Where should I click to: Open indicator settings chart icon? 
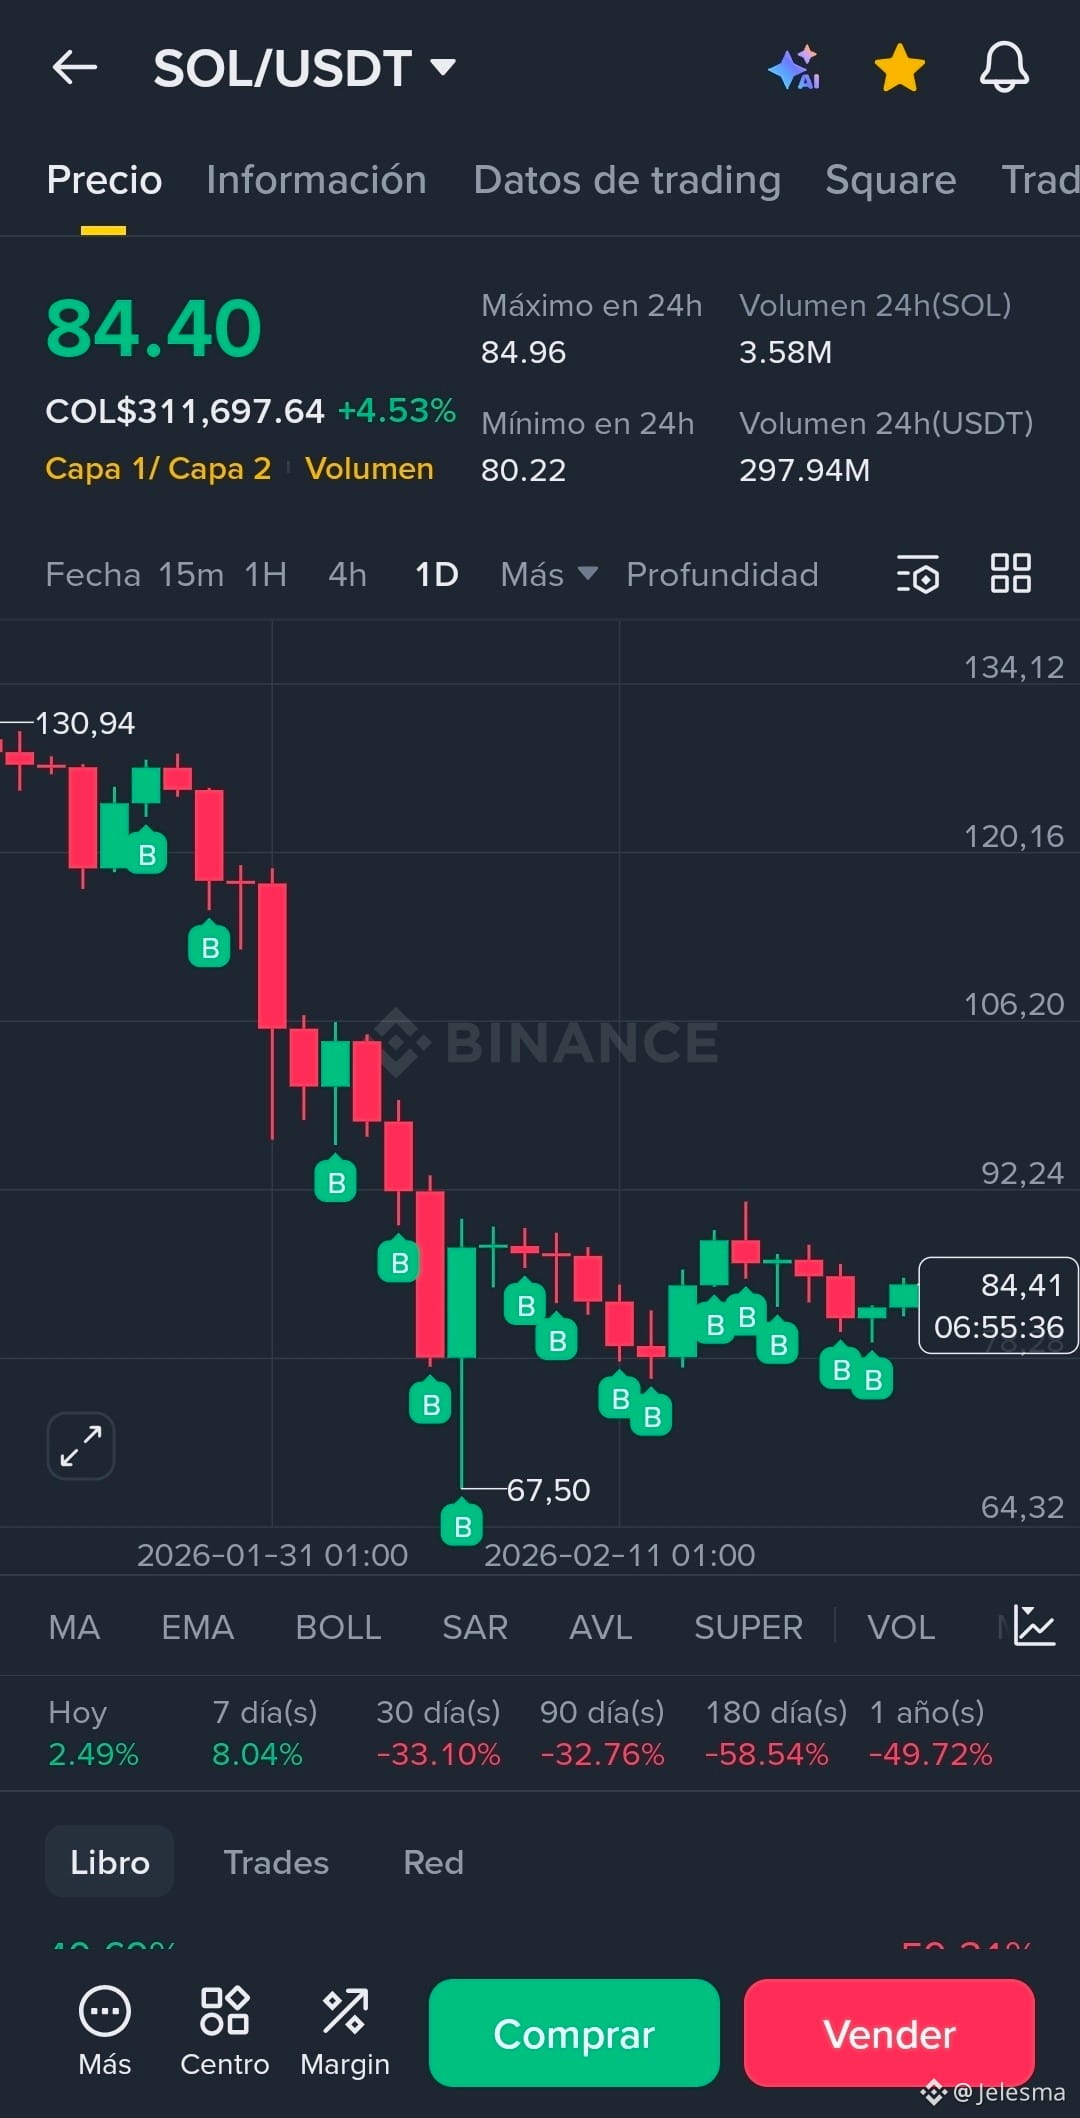click(1034, 1626)
